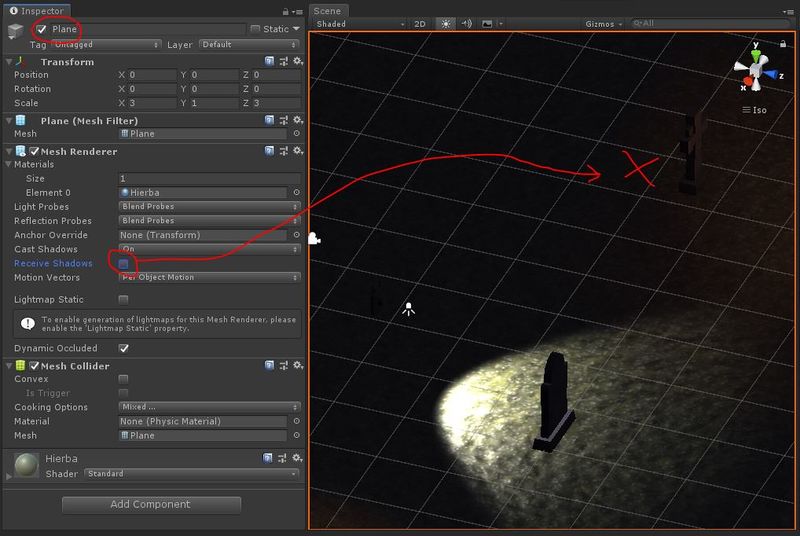The height and width of the screenshot is (536, 800).
Task: Toggle scene lighting sun icon
Action: (x=445, y=24)
